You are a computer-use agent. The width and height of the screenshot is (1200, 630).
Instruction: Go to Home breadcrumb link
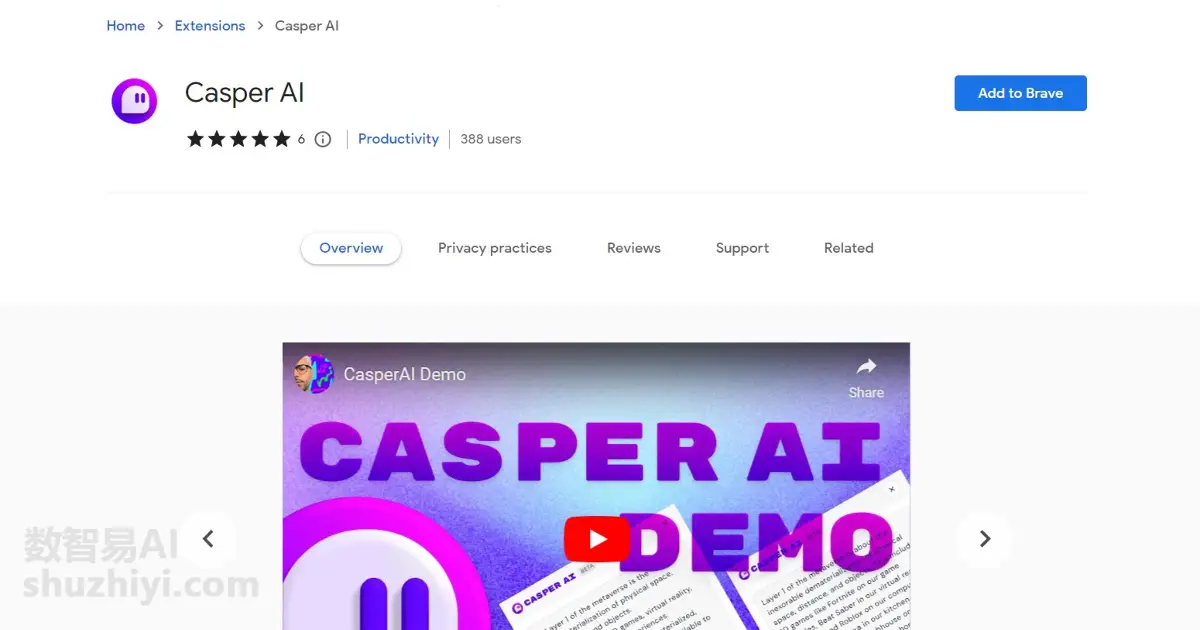(x=126, y=26)
